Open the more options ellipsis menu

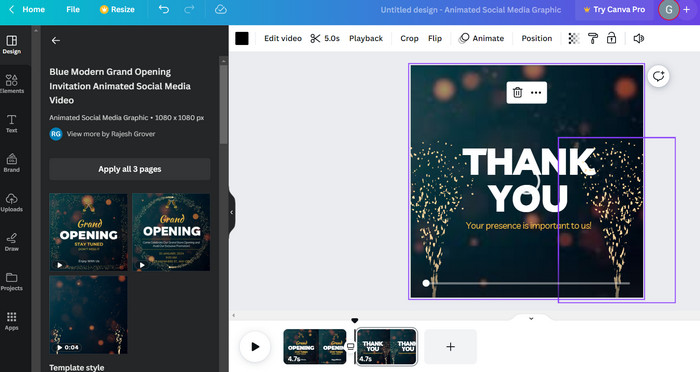536,92
